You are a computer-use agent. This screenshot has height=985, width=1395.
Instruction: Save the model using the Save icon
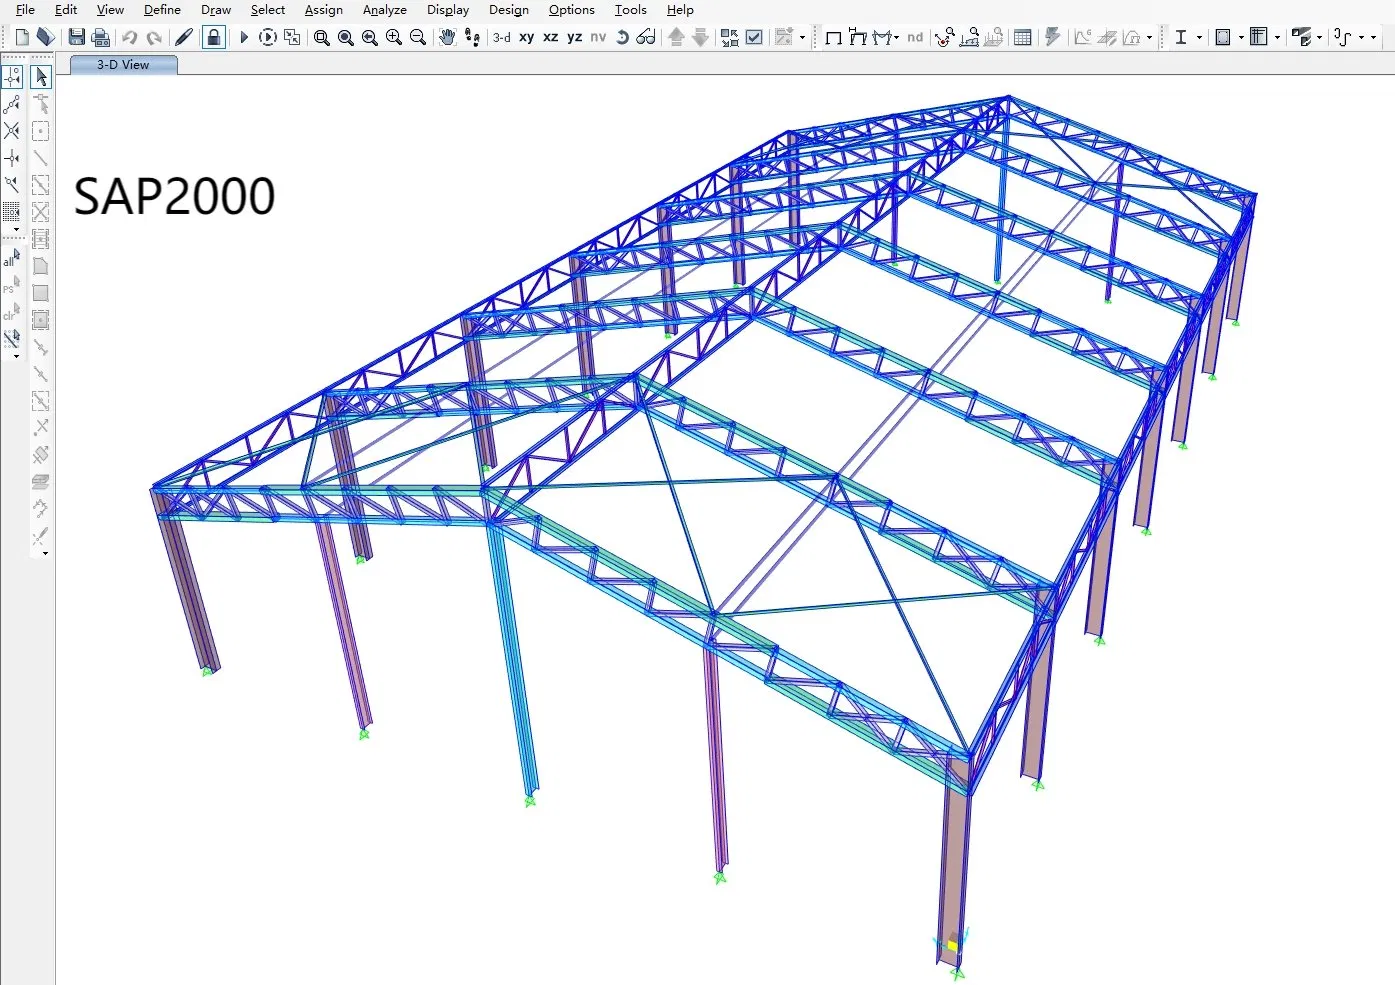(77, 37)
